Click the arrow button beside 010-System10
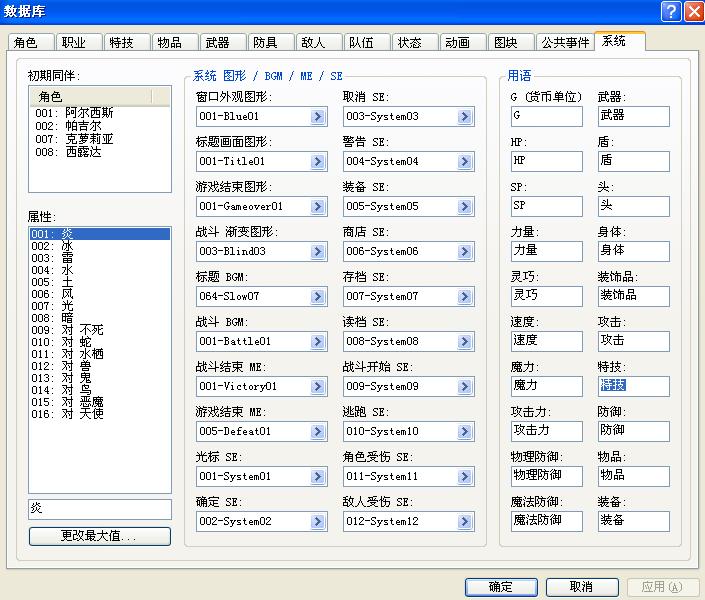This screenshot has height=600, width=705. coord(464,431)
